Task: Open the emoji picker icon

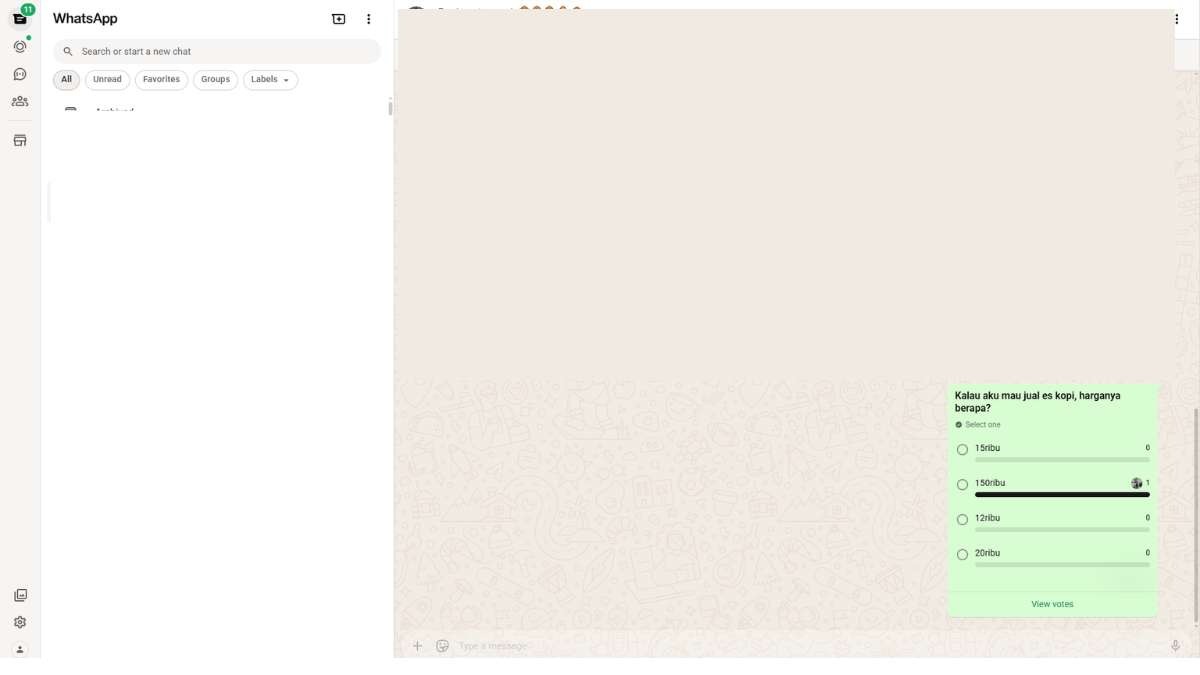Action: click(x=443, y=646)
